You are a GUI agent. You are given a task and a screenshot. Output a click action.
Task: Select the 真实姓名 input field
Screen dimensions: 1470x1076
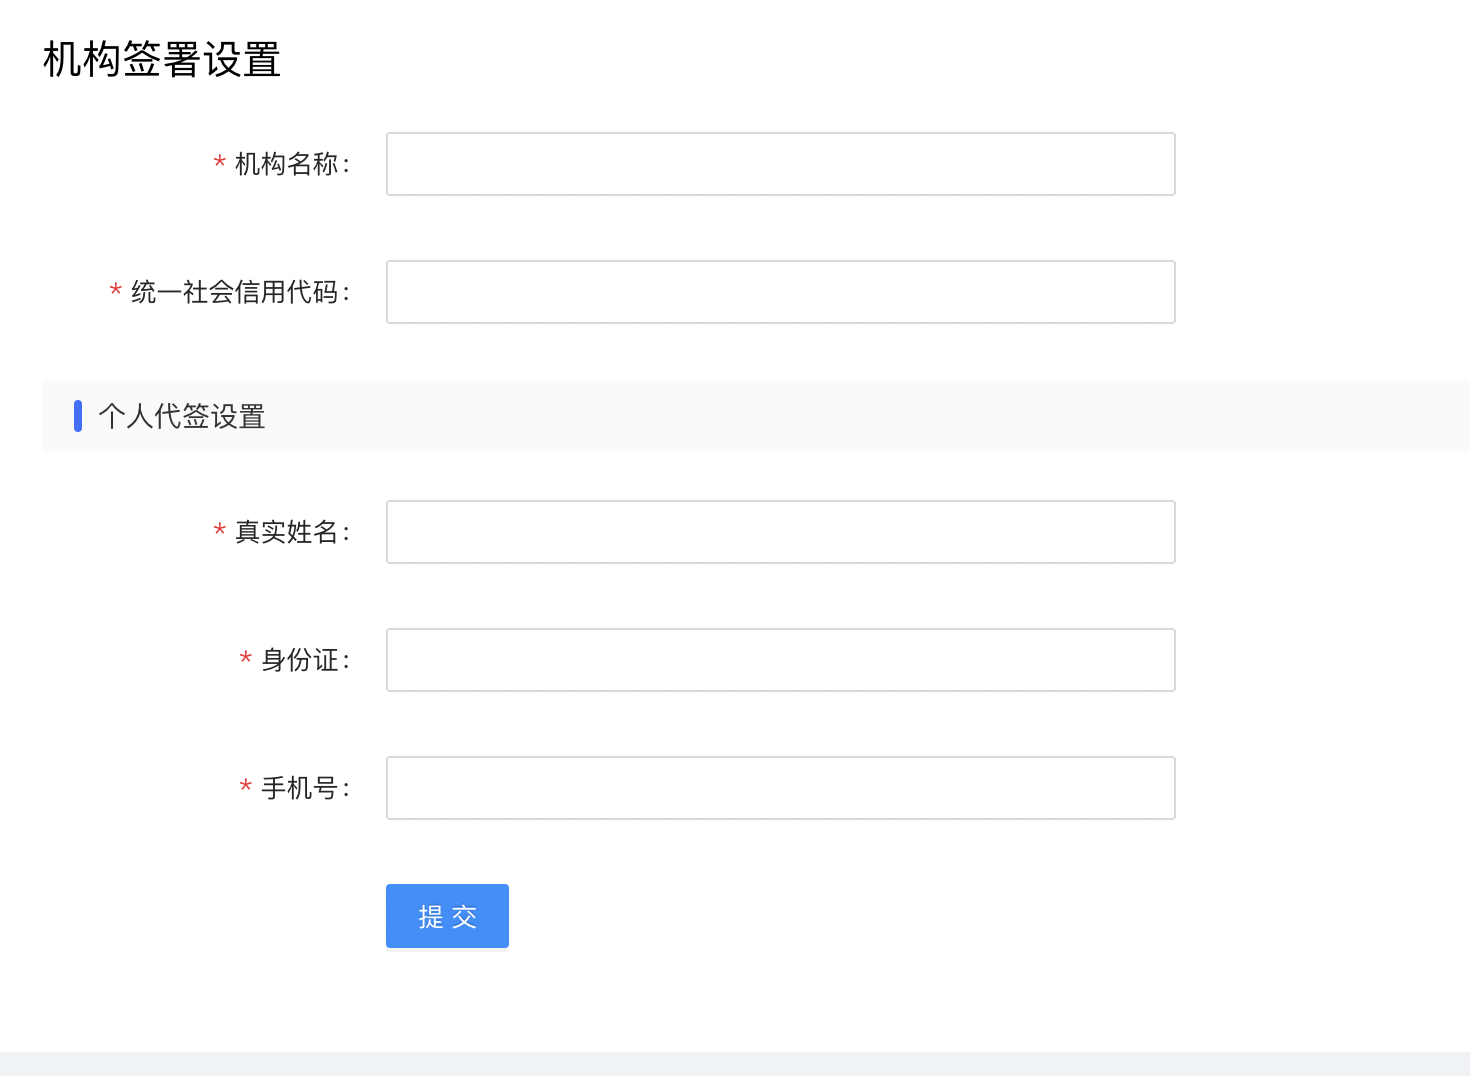780,532
